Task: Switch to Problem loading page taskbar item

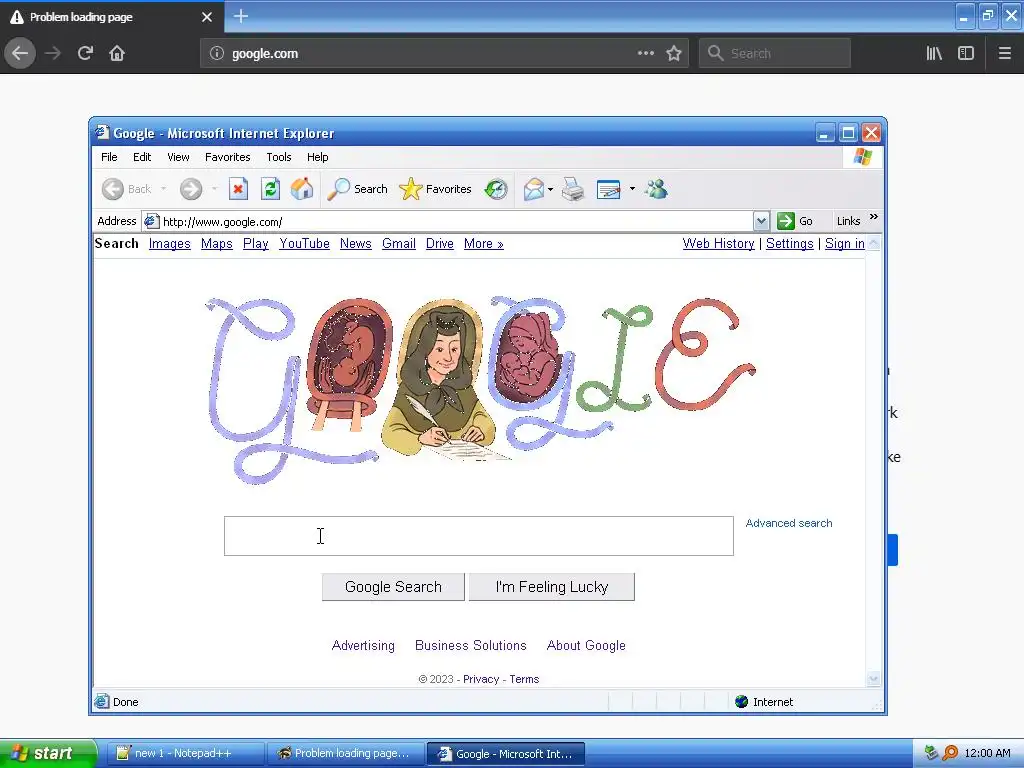Action: tap(345, 753)
